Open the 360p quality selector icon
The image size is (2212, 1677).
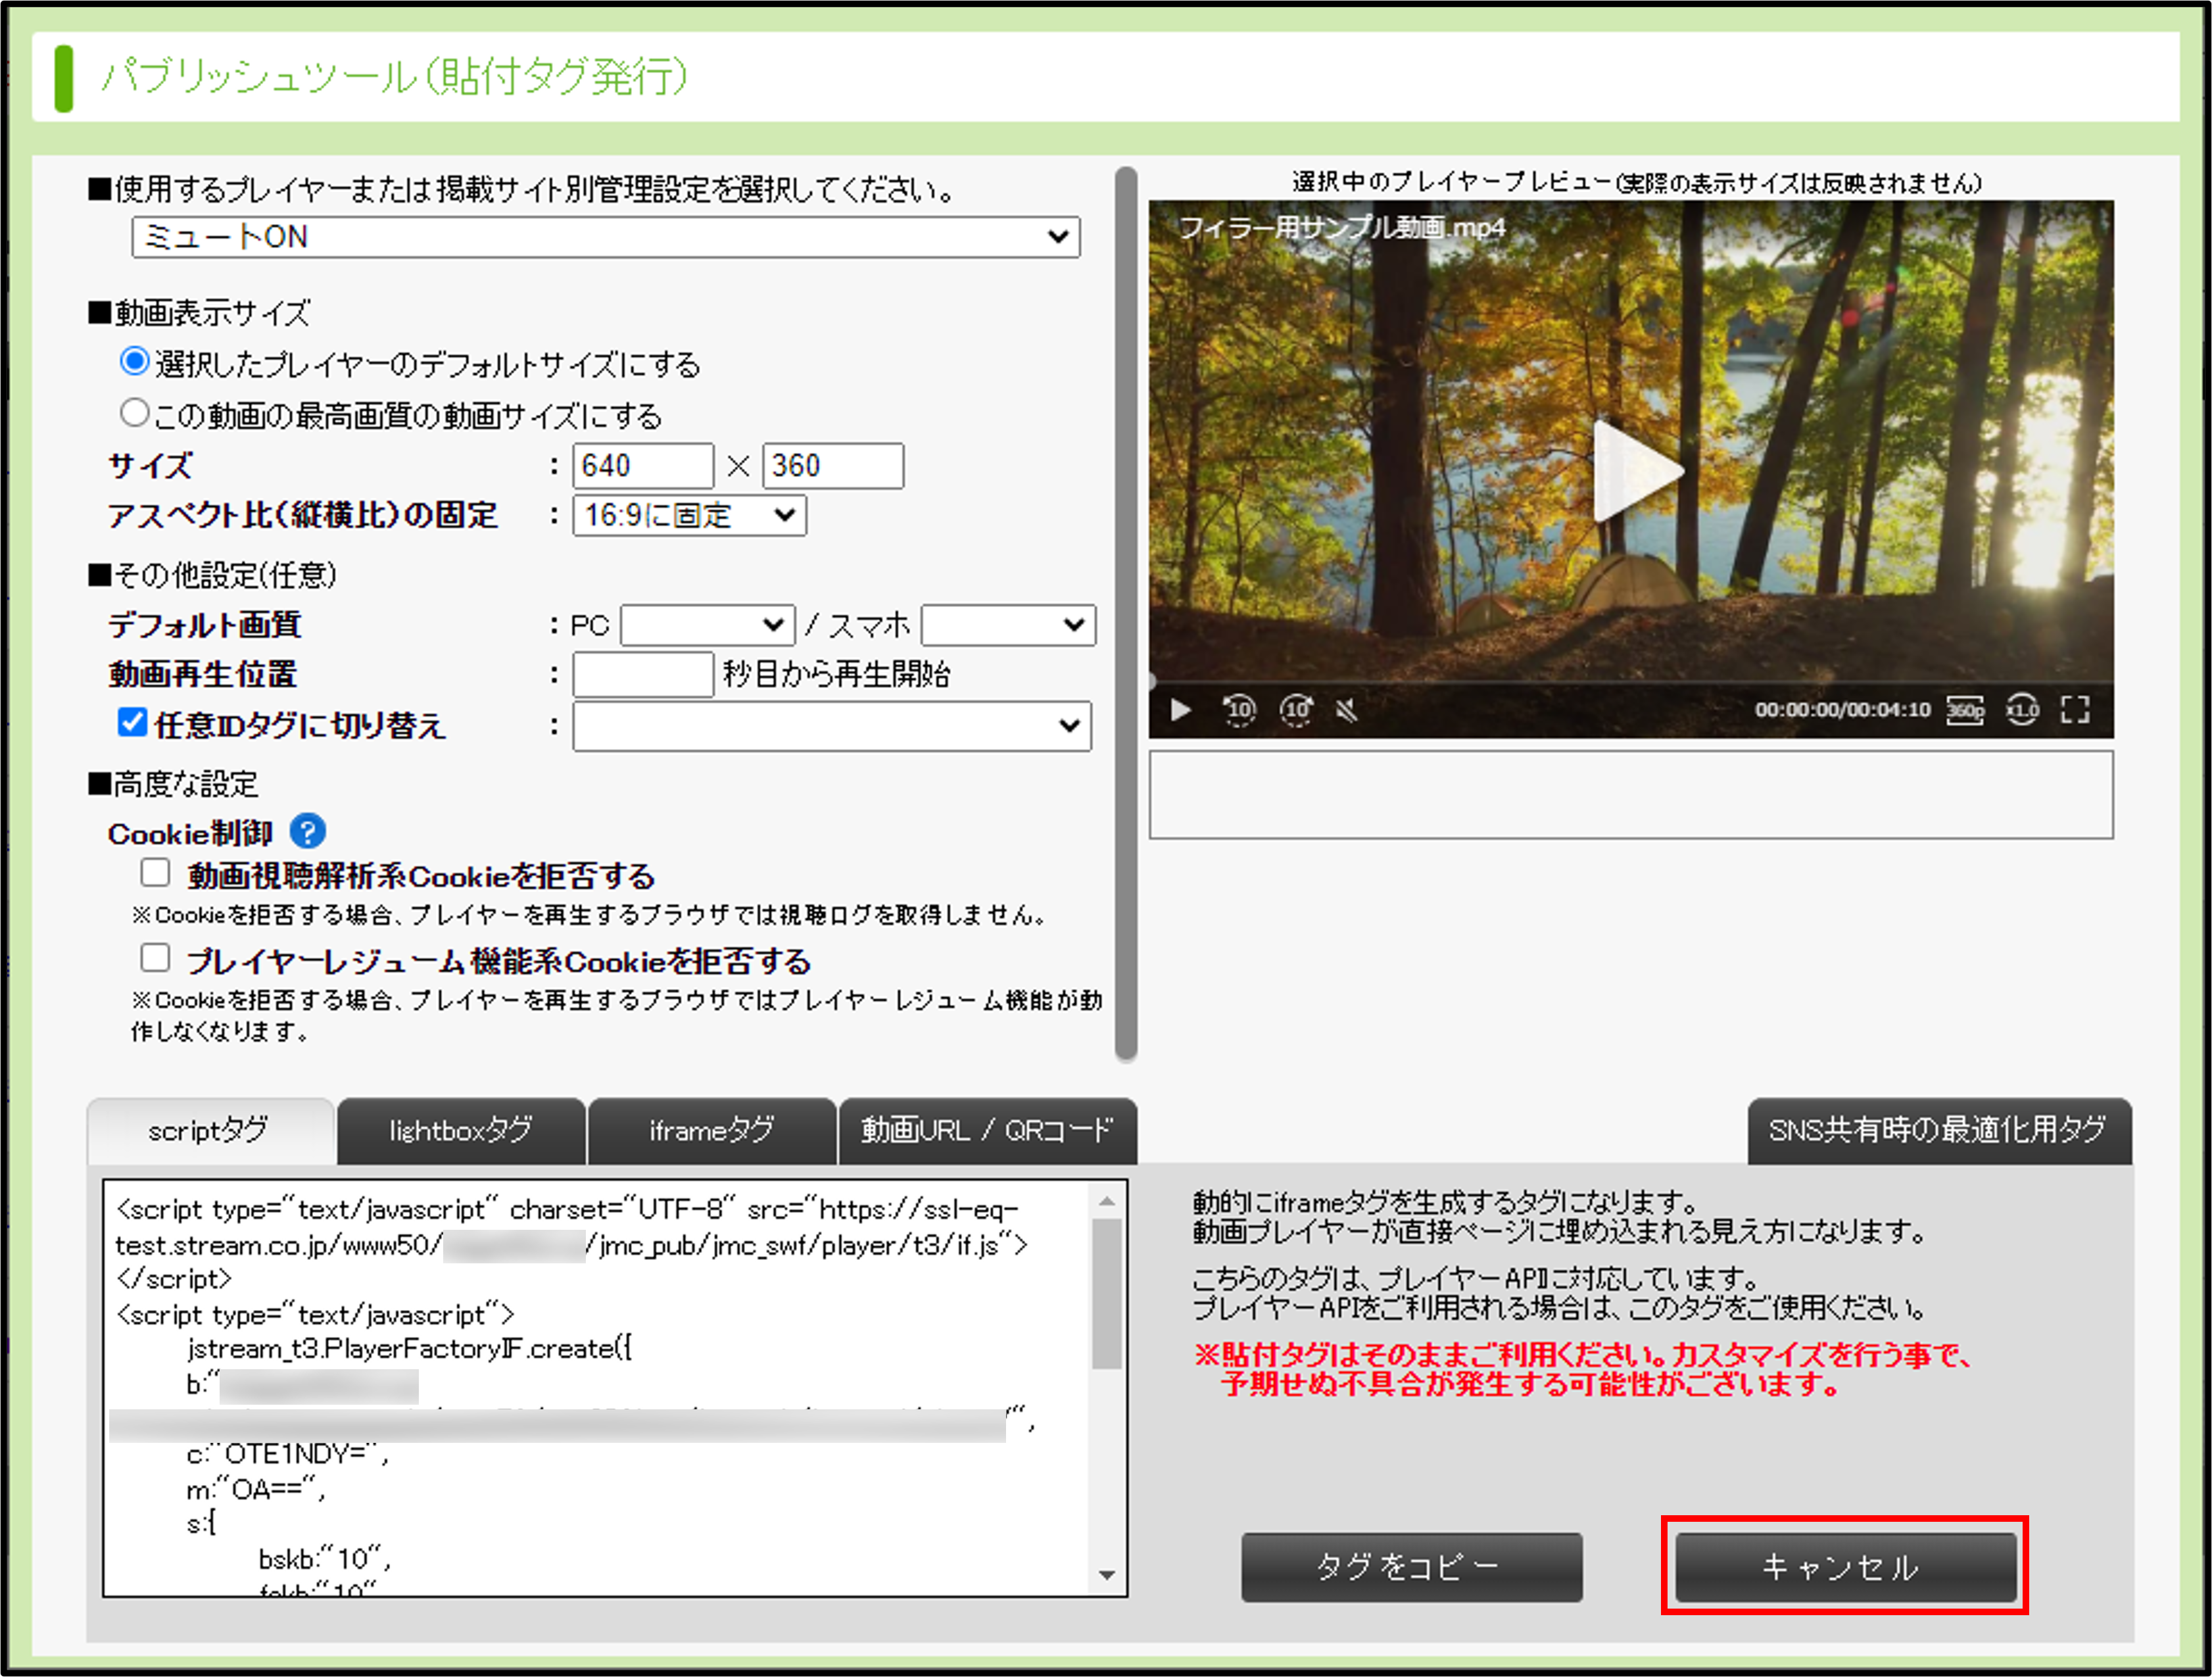1965,711
